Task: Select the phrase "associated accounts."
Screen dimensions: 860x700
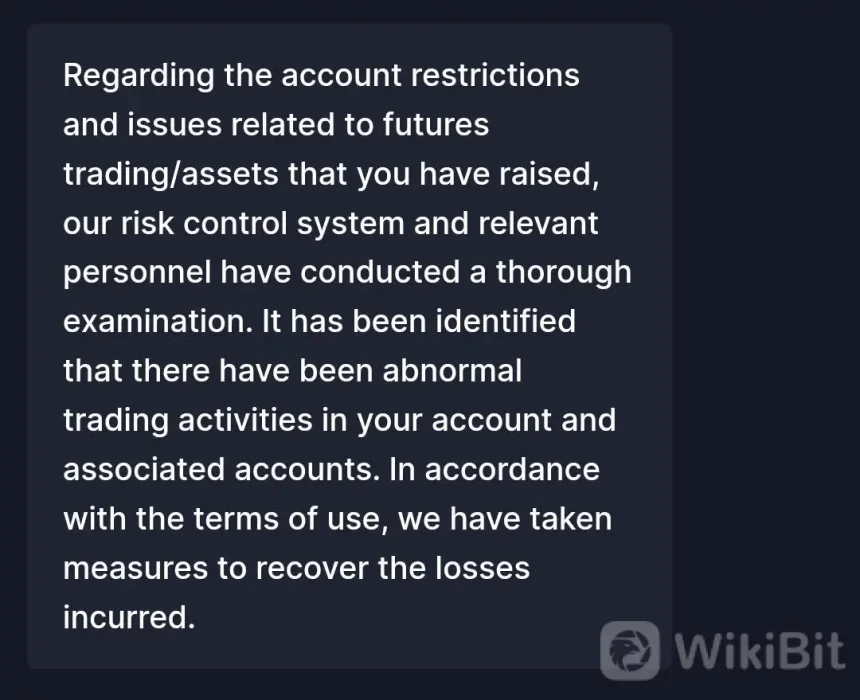Action: pos(222,470)
